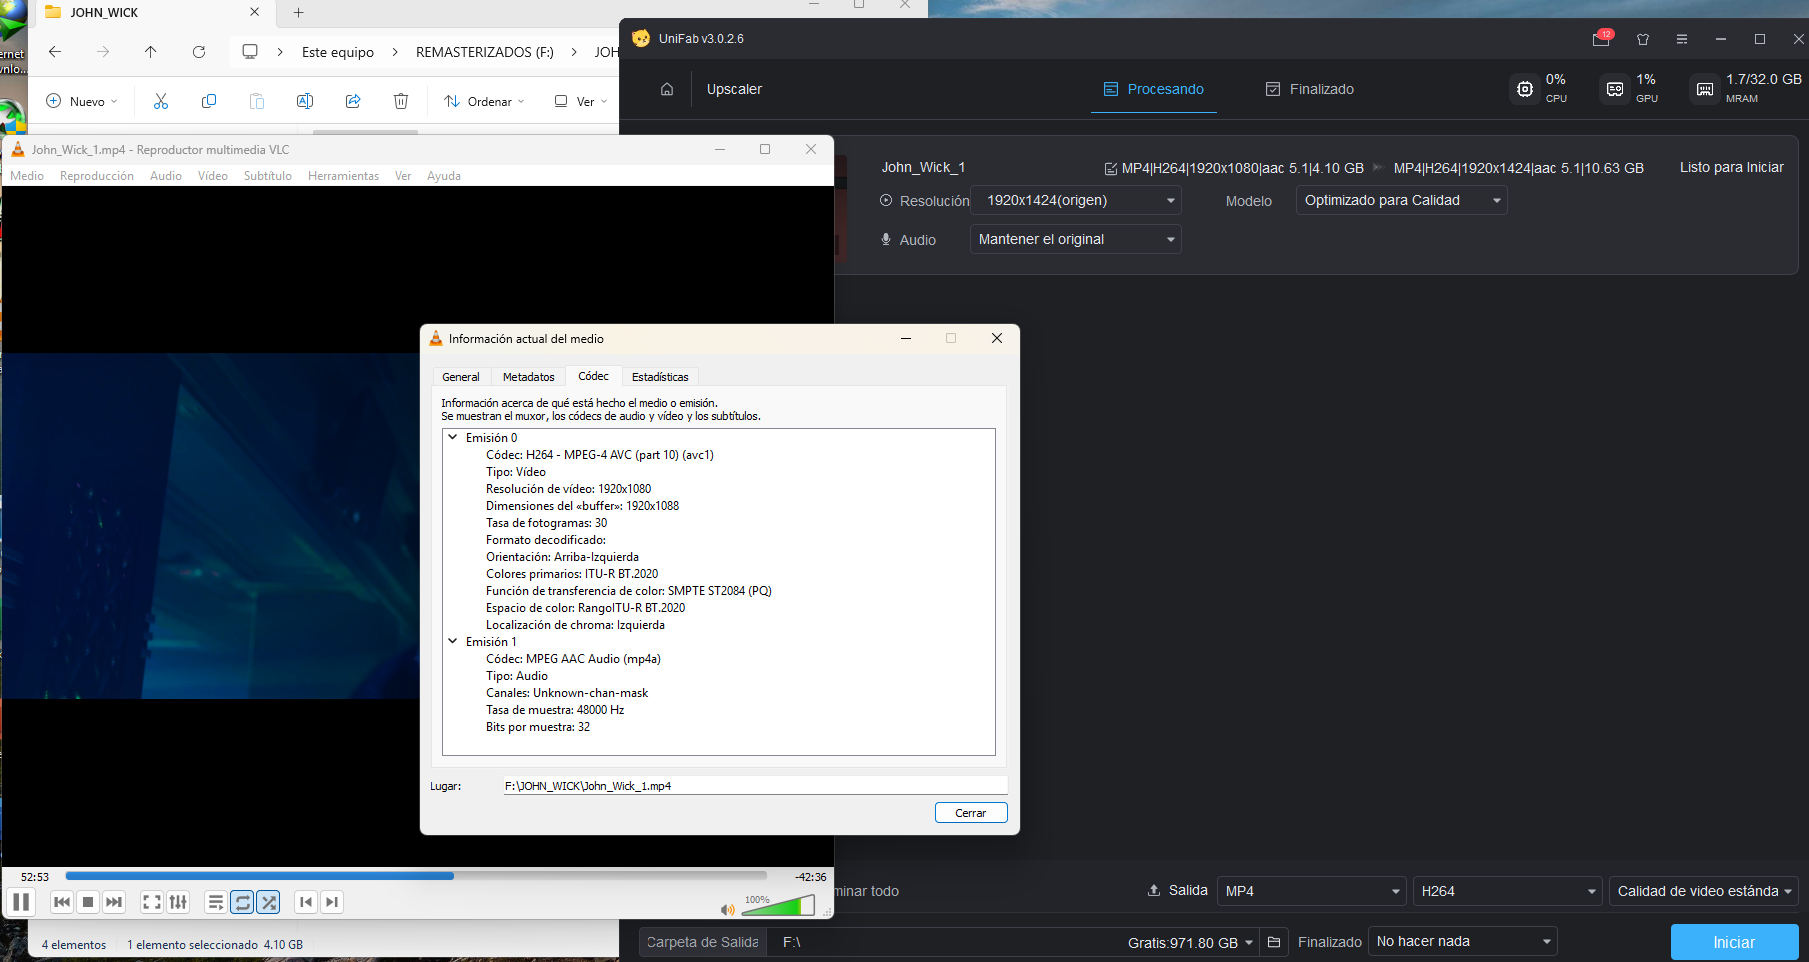Show the VLC playlist
The image size is (1809, 962).
tap(216, 902)
